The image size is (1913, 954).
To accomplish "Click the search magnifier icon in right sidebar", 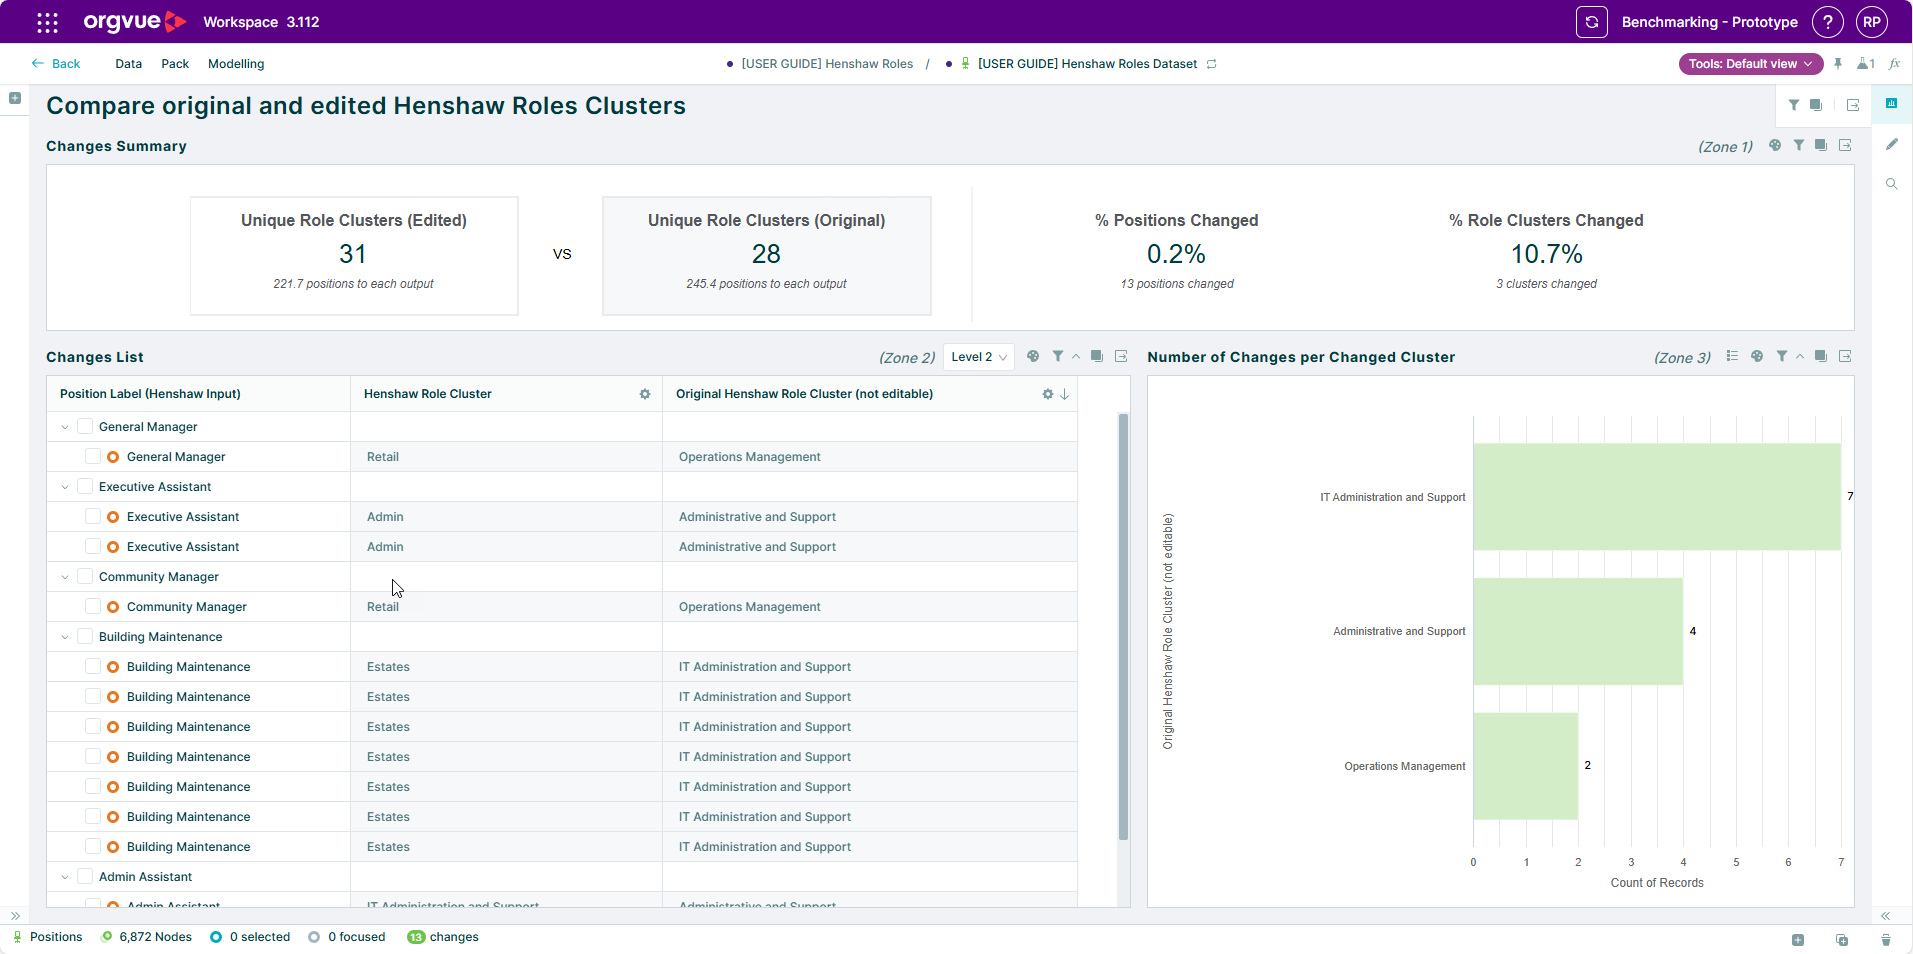I will 1891,184.
